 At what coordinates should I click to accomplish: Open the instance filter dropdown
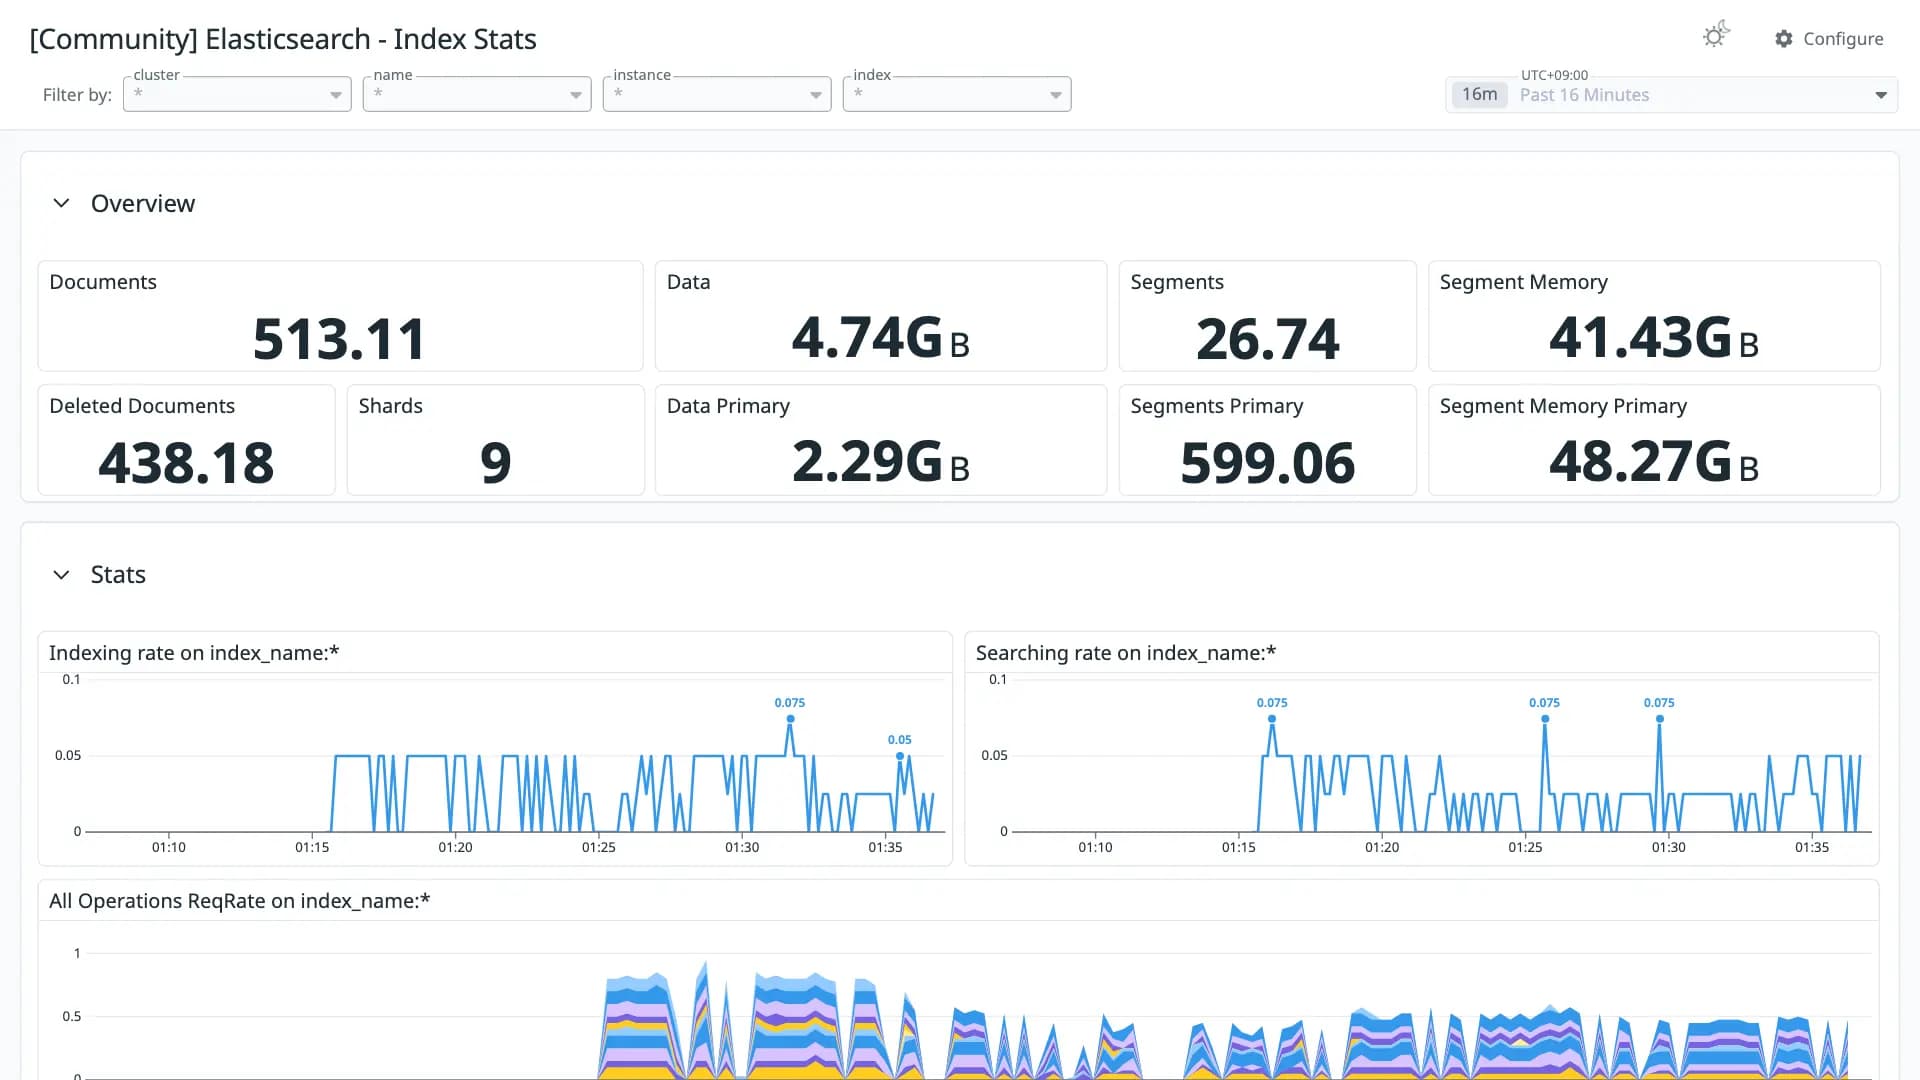tap(717, 94)
